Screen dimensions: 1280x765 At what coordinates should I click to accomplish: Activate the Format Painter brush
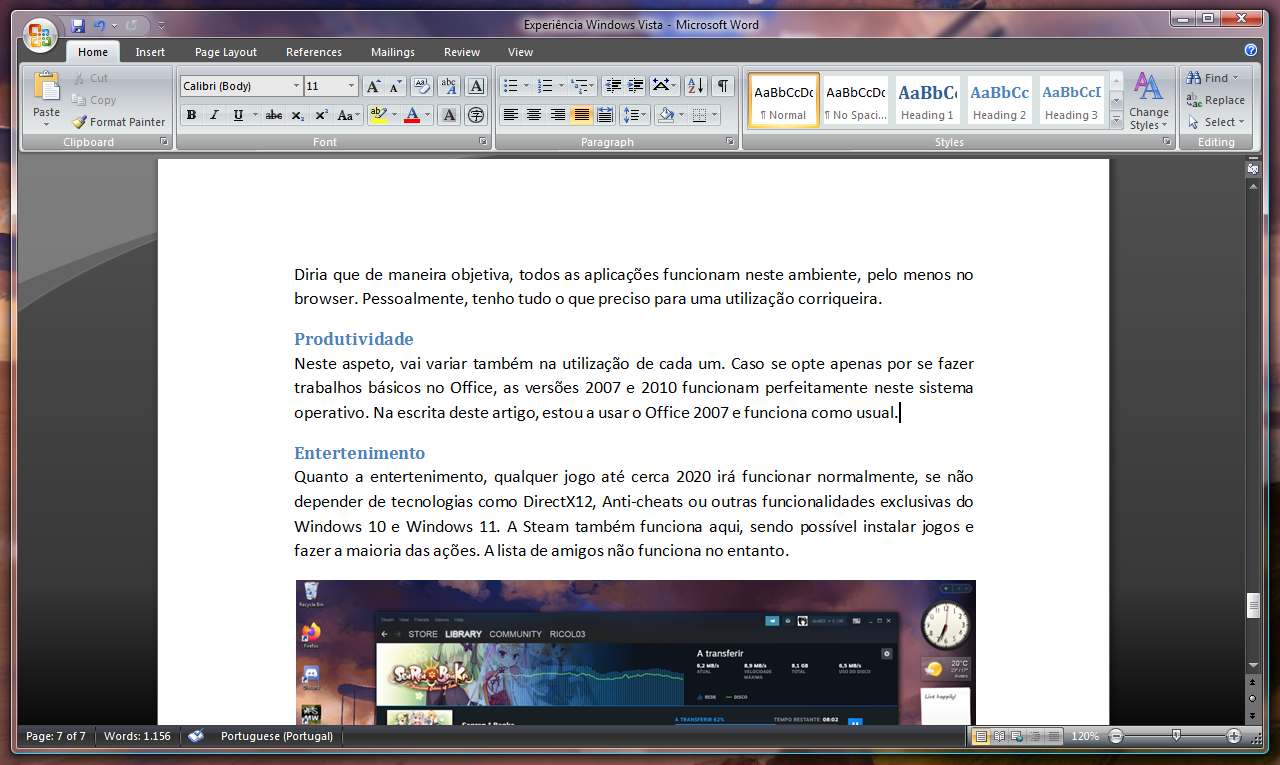click(x=118, y=122)
